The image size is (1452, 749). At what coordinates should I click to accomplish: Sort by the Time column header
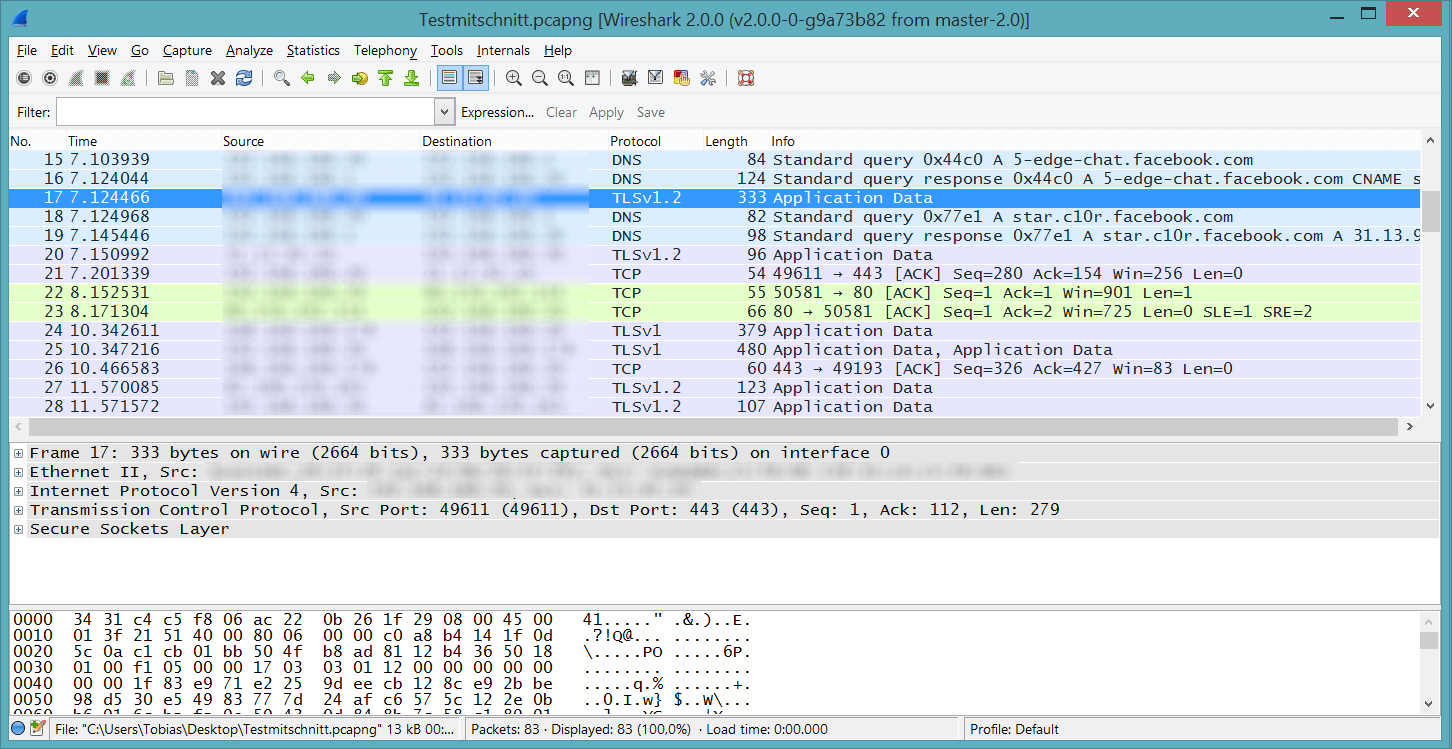click(x=143, y=141)
